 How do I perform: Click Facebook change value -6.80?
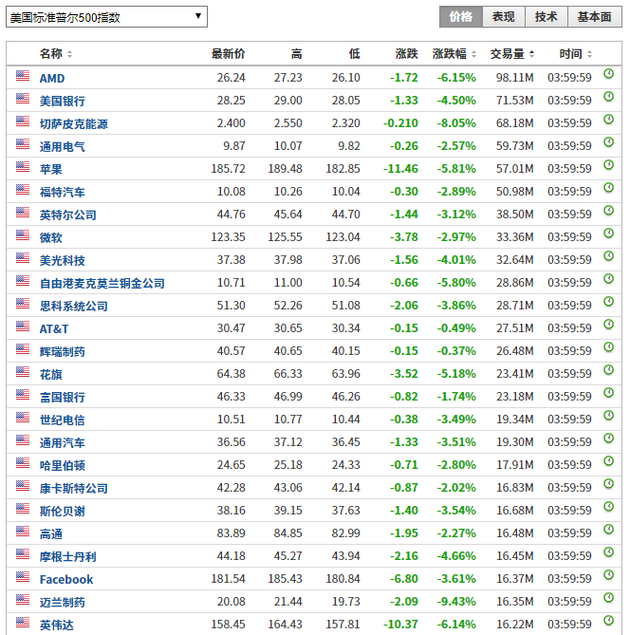(x=404, y=578)
